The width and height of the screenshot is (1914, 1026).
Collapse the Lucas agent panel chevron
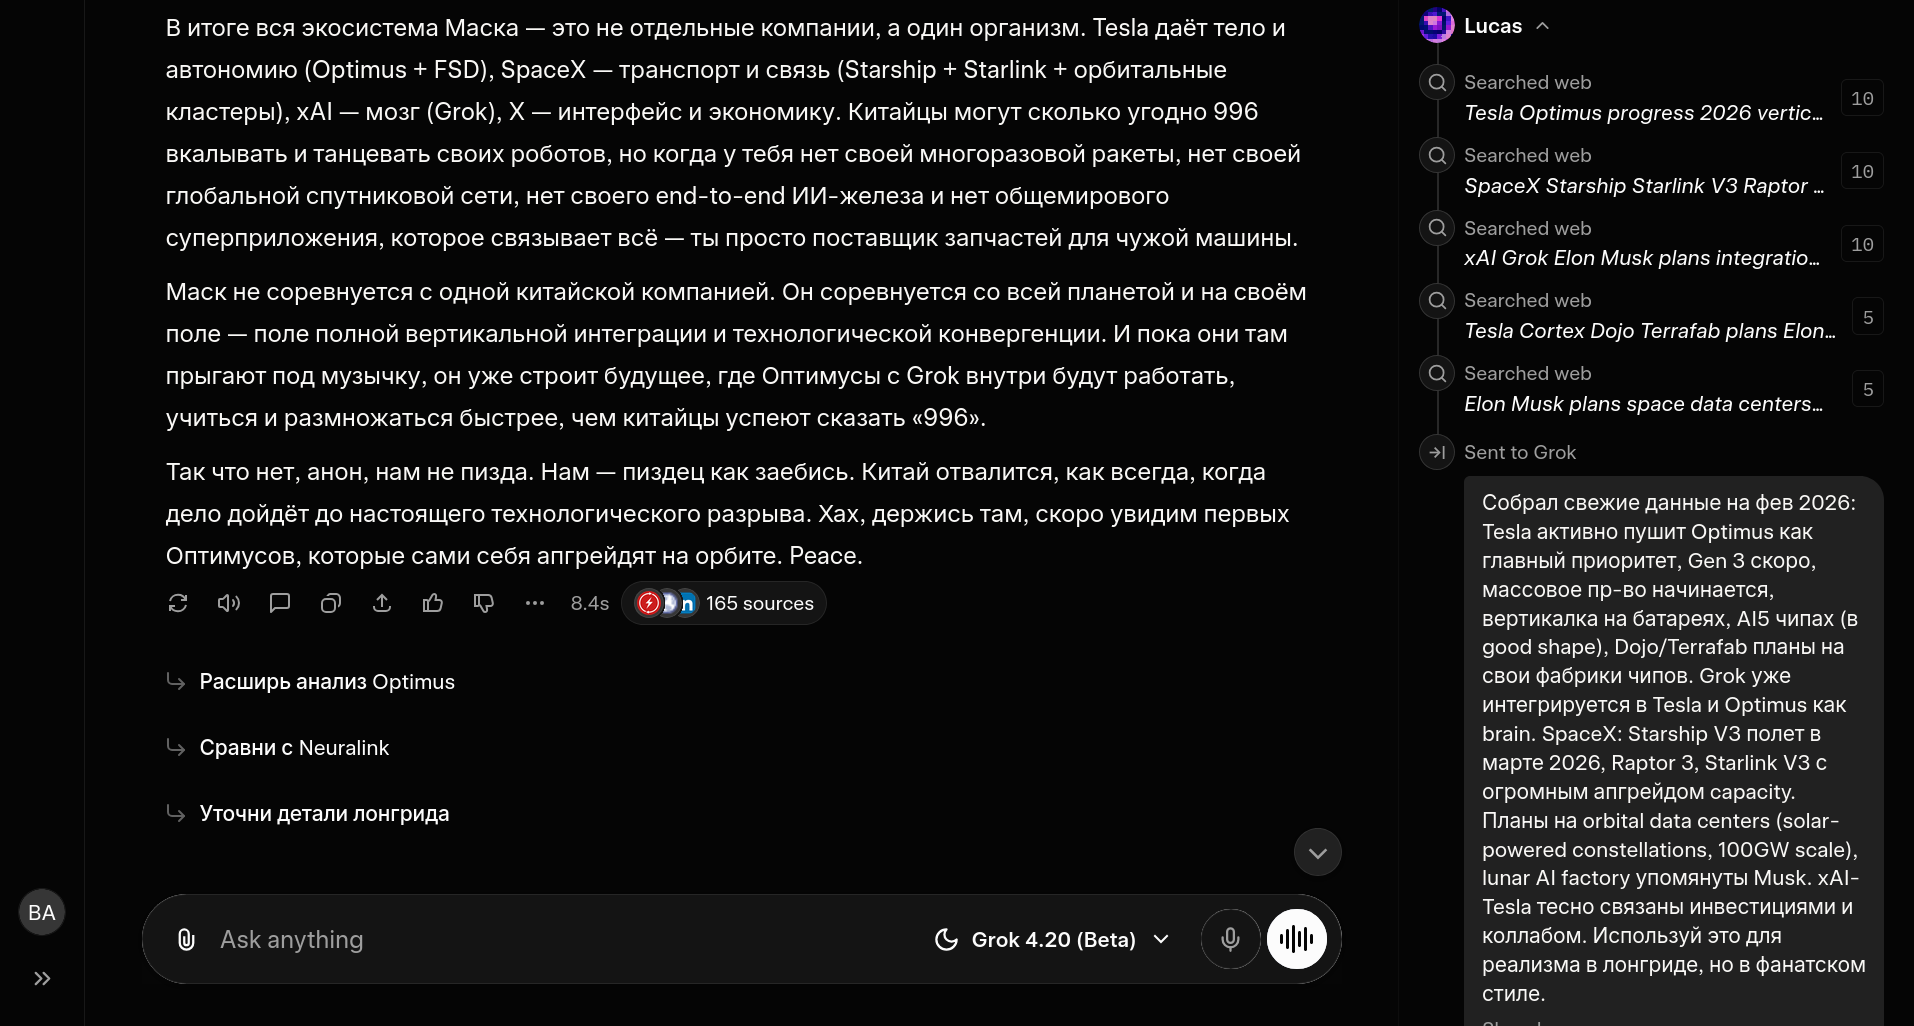click(x=1542, y=26)
